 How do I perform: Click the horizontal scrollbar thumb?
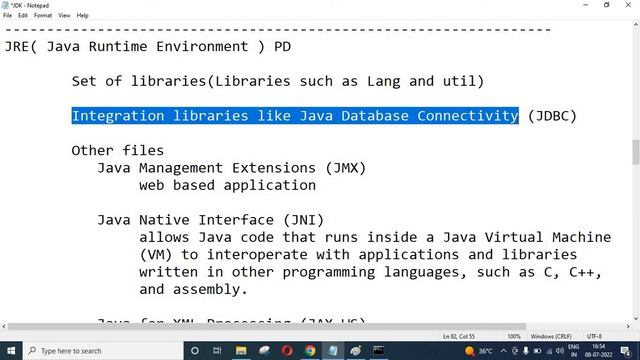pos(267,326)
